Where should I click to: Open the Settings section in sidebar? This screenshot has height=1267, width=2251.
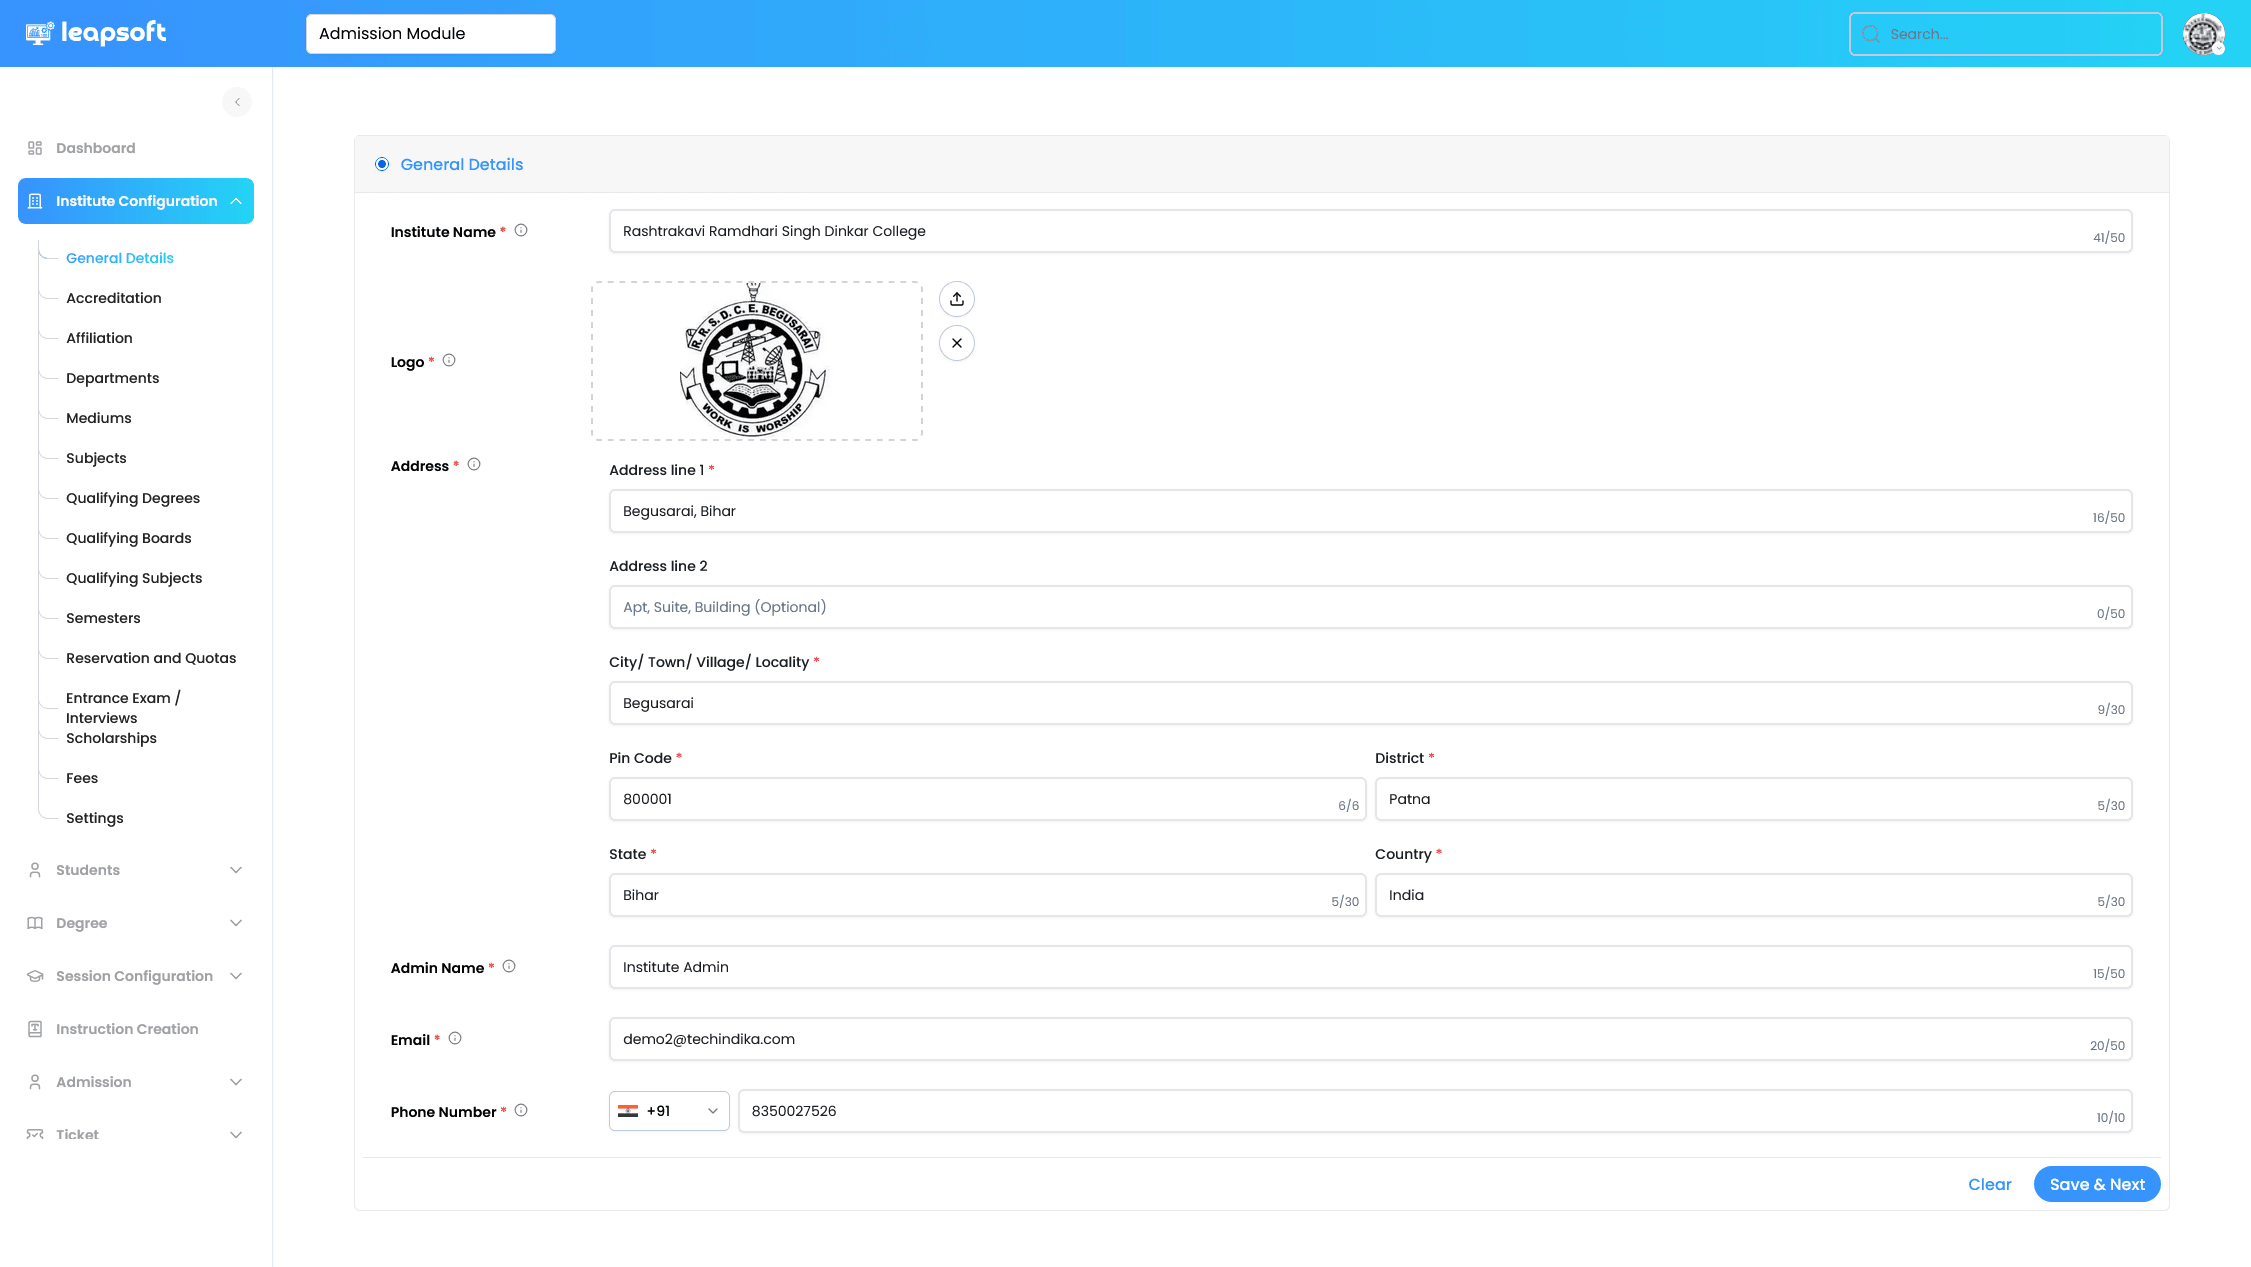click(95, 818)
